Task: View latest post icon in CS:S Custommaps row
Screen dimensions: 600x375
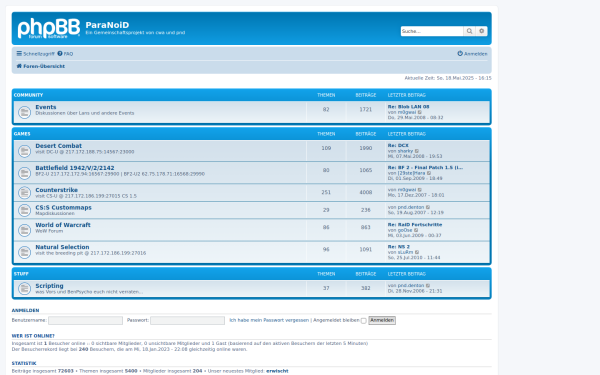Action: (x=428, y=207)
